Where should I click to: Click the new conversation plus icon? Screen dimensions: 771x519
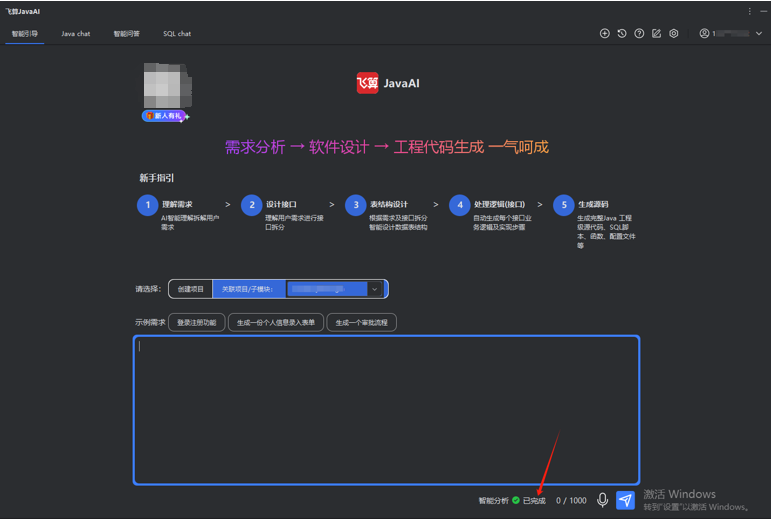(x=604, y=33)
